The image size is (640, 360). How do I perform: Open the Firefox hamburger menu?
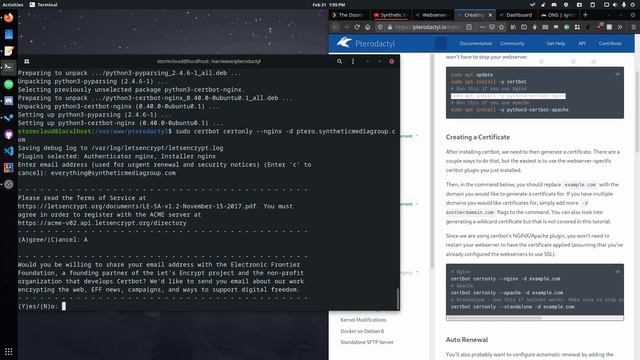(633, 27)
